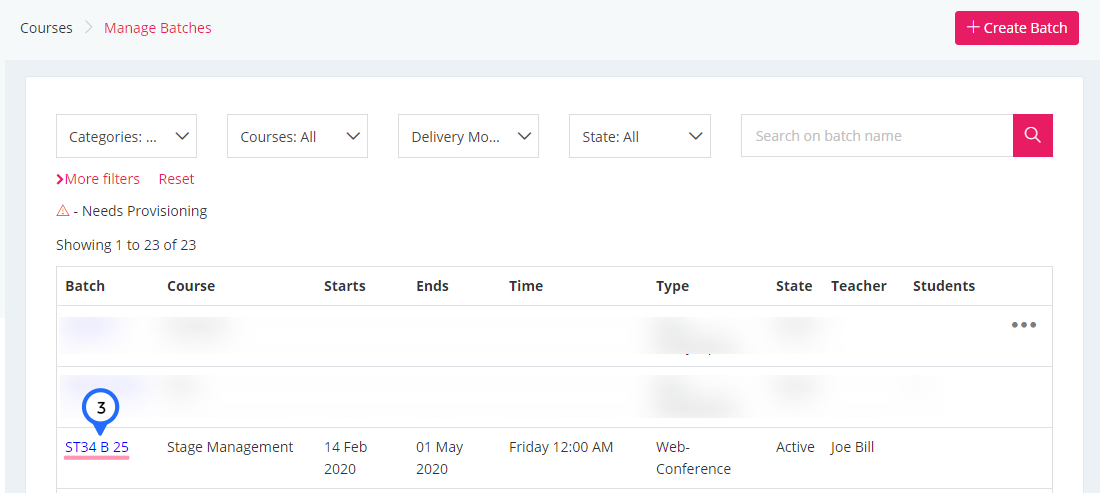
Task: Open the ST34 B 25 batch link
Action: [97, 447]
